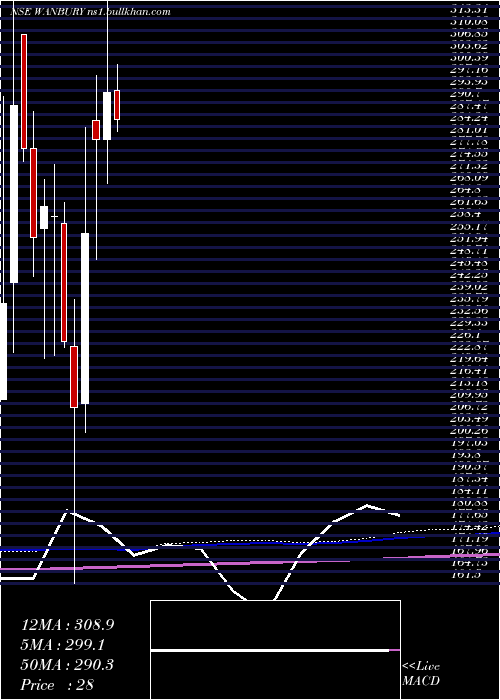Select the 216.41 price axis label
This screenshot has height=700, width=500.
pyautogui.click(x=470, y=371)
